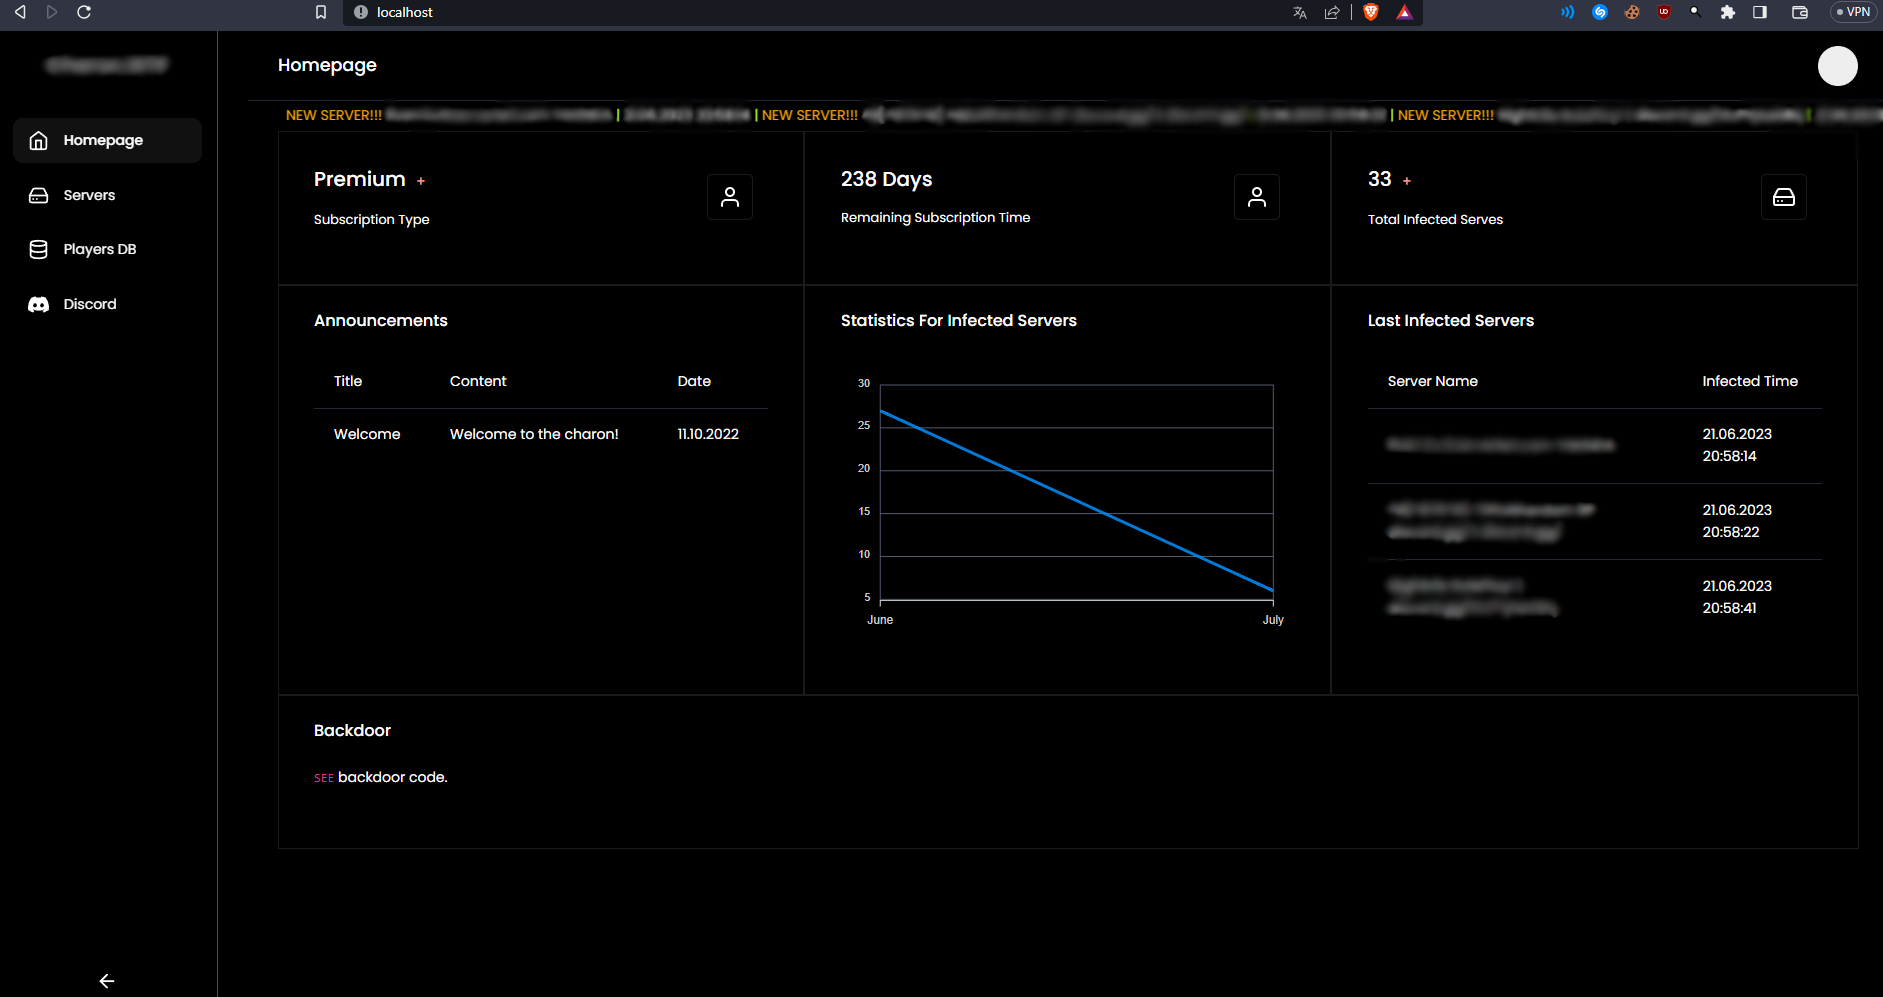The height and width of the screenshot is (997, 1883).
Task: Click 'Last Infected Servers' heading
Action: (1451, 320)
